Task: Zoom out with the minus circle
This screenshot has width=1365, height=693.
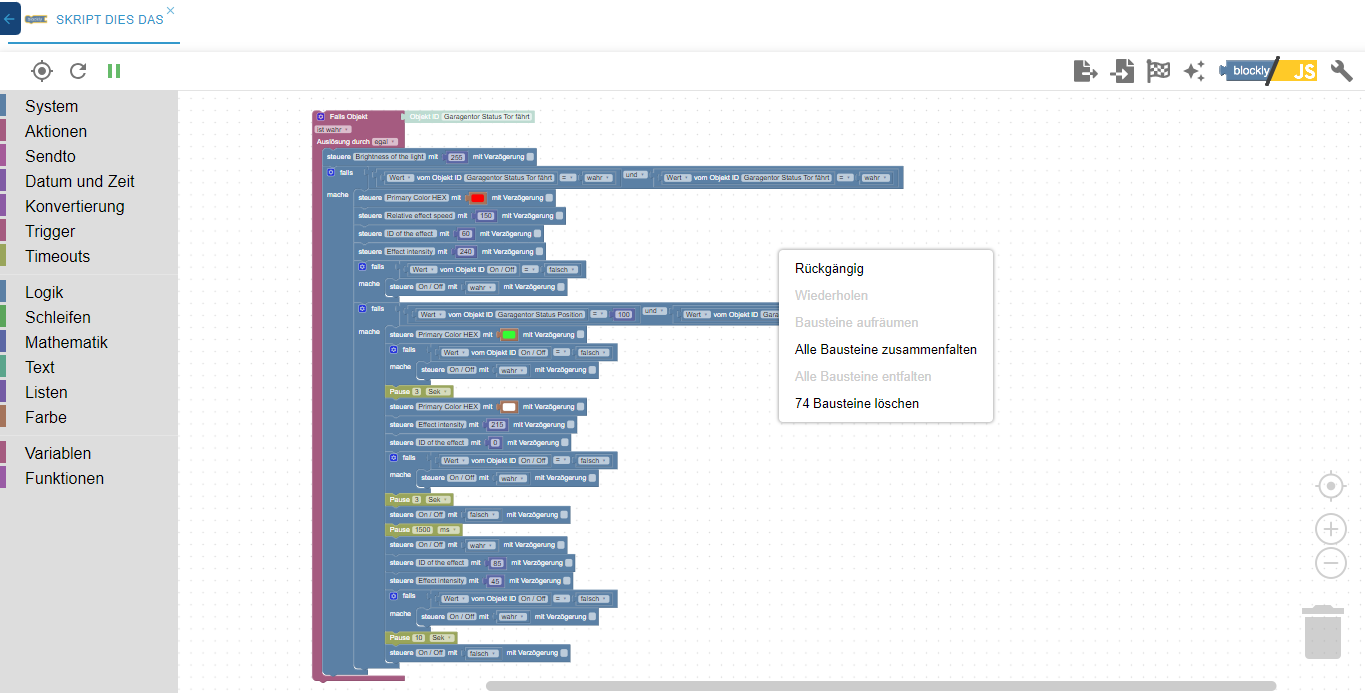Action: (x=1331, y=563)
